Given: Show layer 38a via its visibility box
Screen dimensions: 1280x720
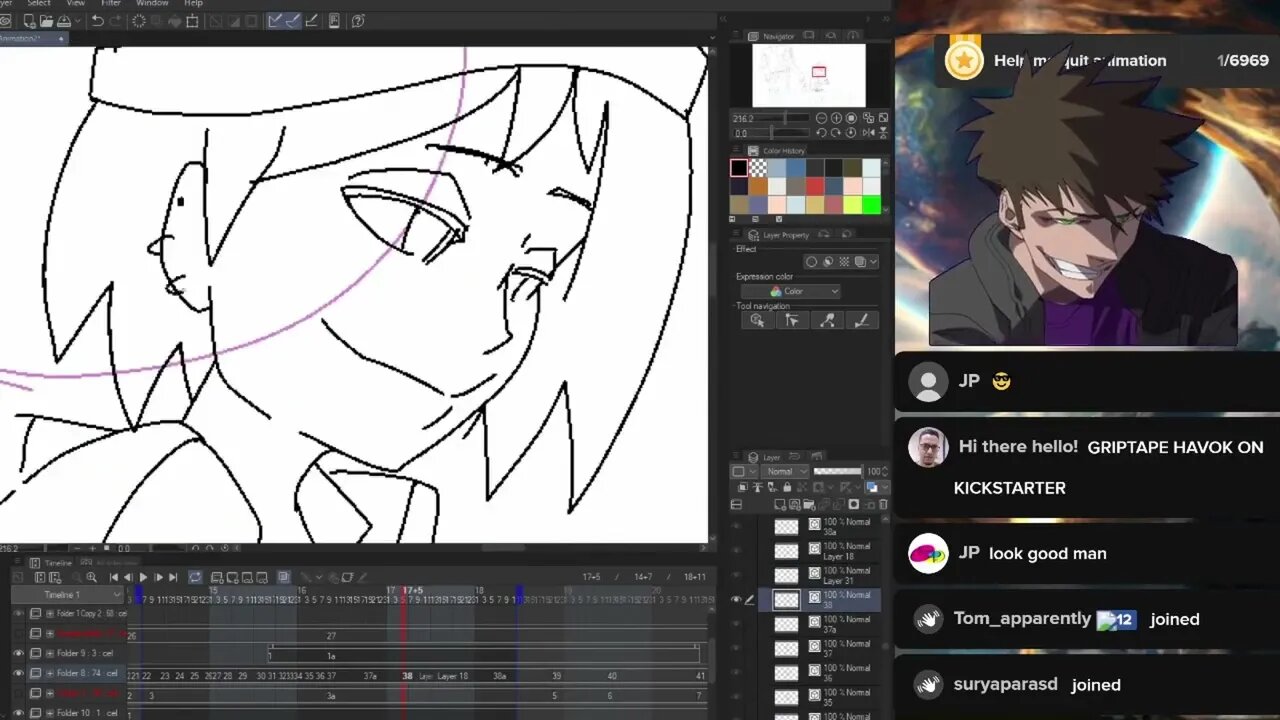Looking at the screenshot, I should [736, 527].
